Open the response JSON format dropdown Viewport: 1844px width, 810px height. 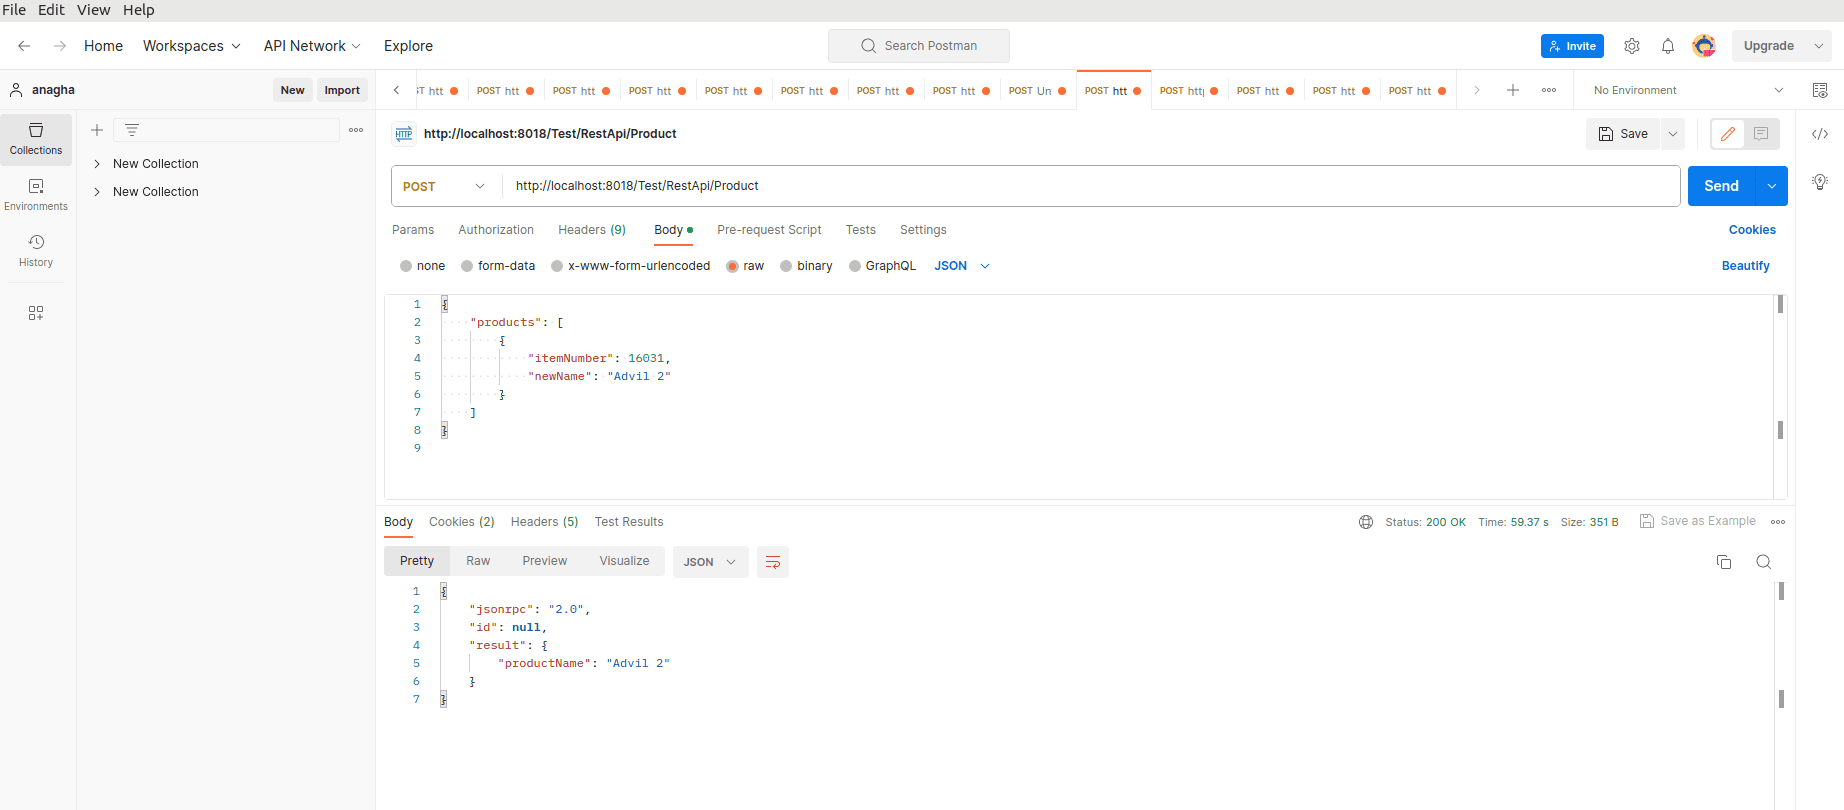(x=710, y=562)
